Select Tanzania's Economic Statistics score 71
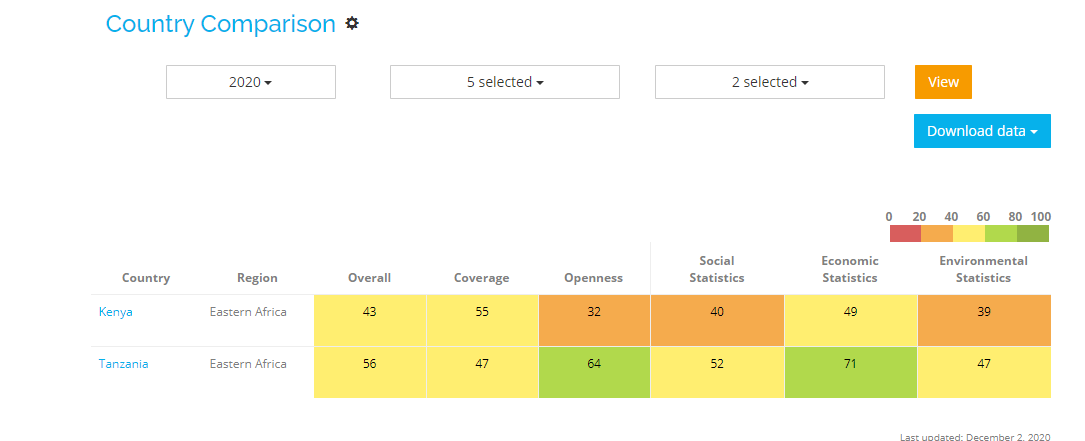Screen dimensions: 1085x441 click(x=850, y=364)
